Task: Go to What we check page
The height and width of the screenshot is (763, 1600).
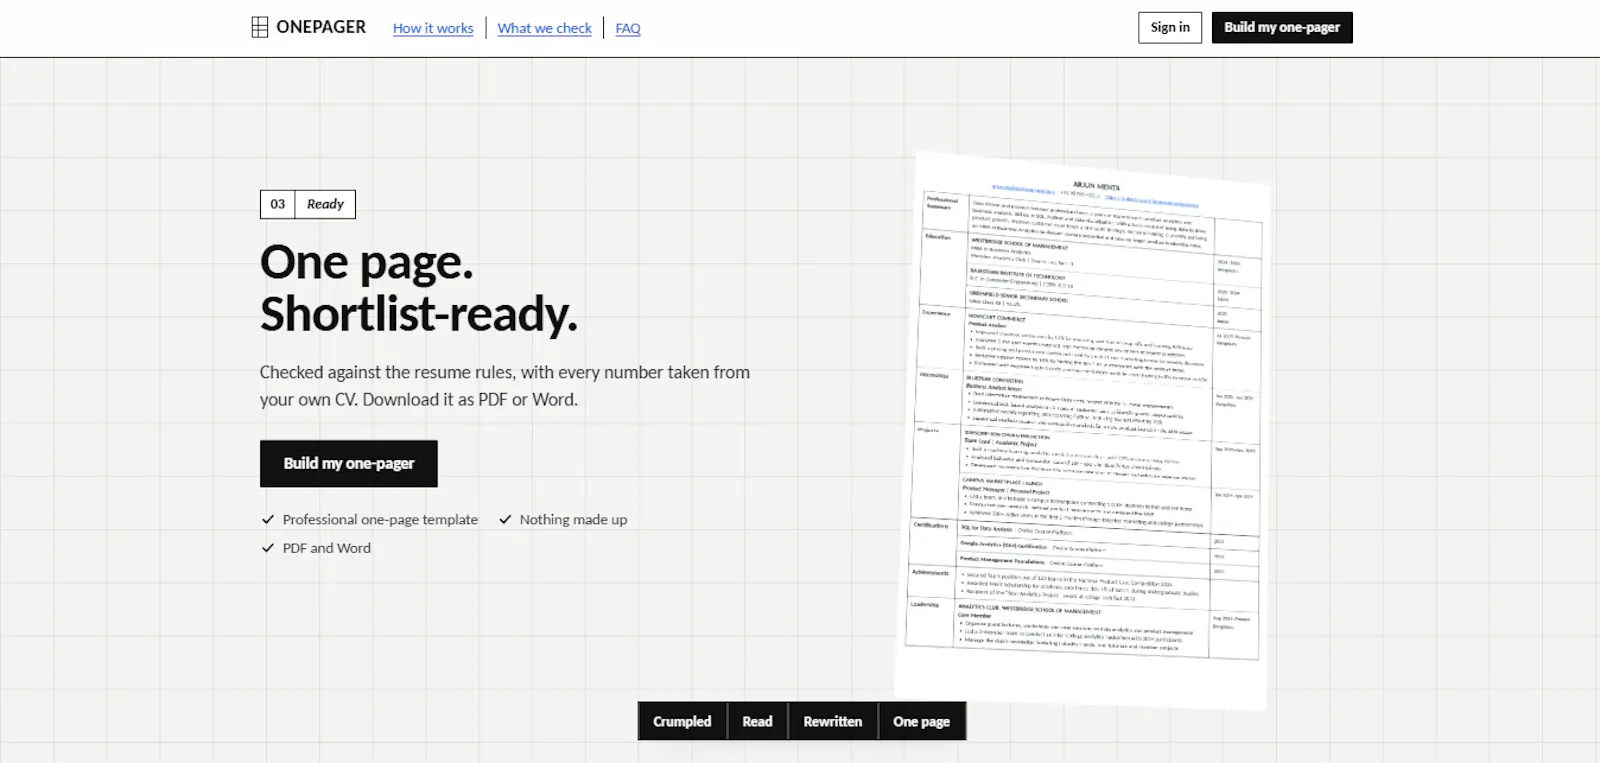Action: [x=545, y=28]
